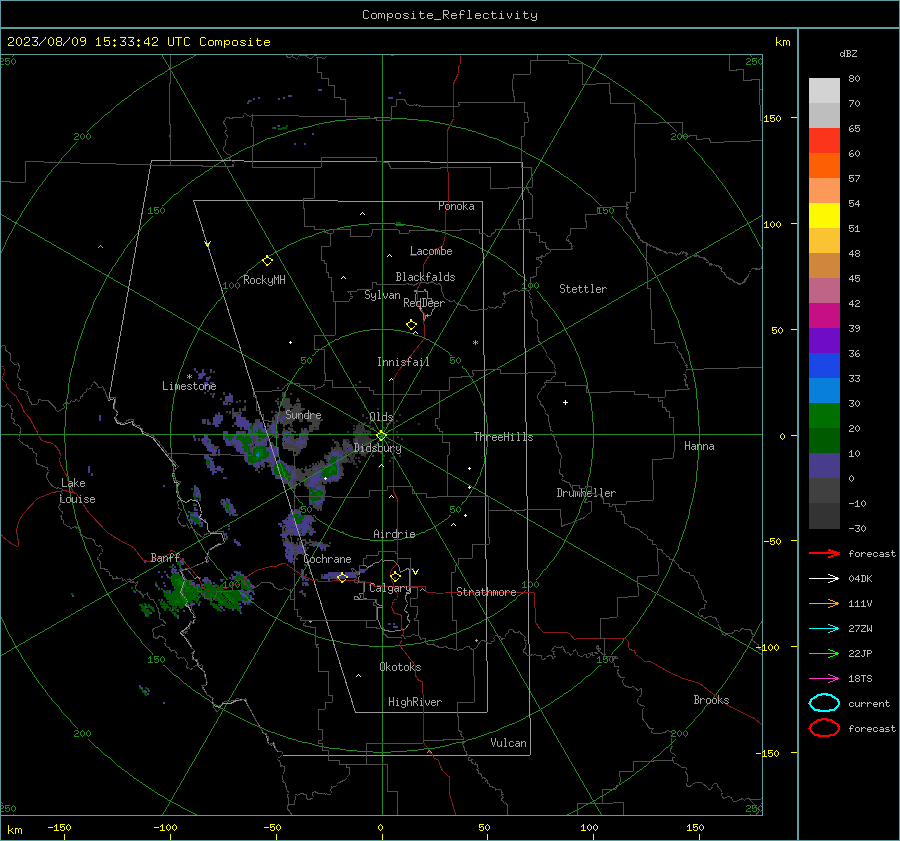Click the red forecast arrow in legend

[824, 553]
